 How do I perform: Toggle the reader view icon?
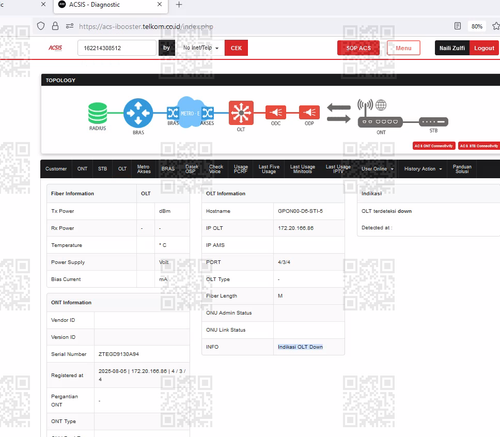click(x=458, y=26)
